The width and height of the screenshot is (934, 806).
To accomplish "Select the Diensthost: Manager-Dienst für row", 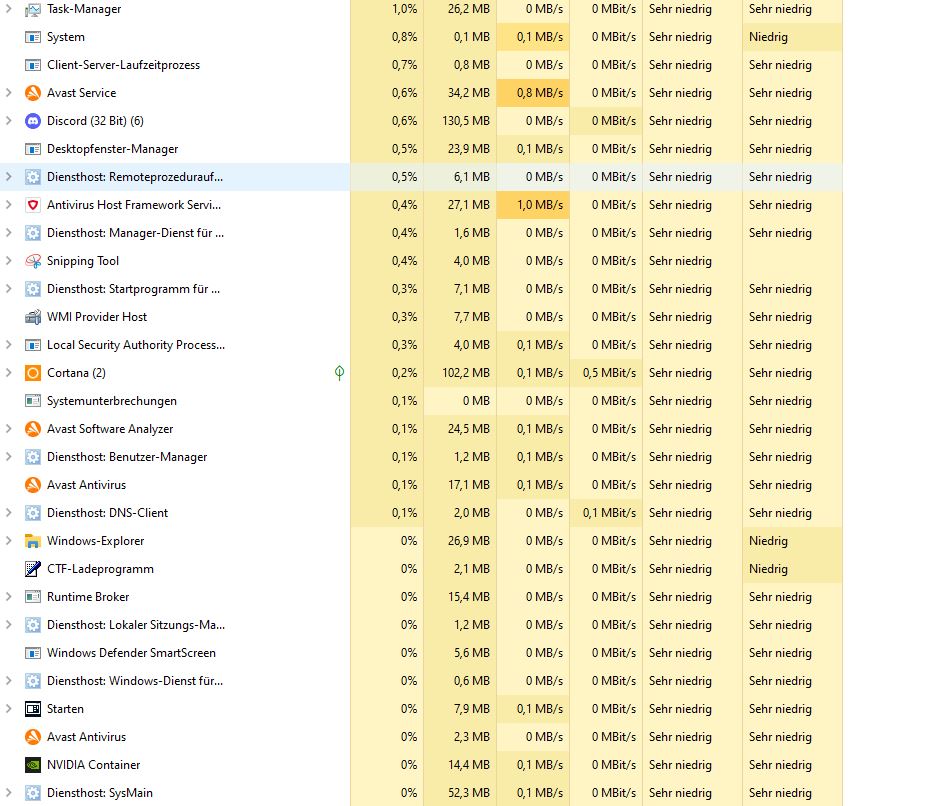I will tap(421, 233).
